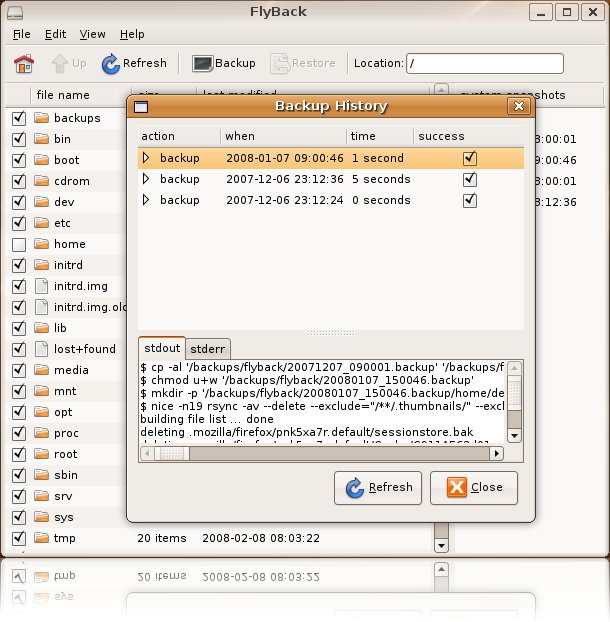
Task: Switch to the stdout tab
Action: (x=162, y=348)
